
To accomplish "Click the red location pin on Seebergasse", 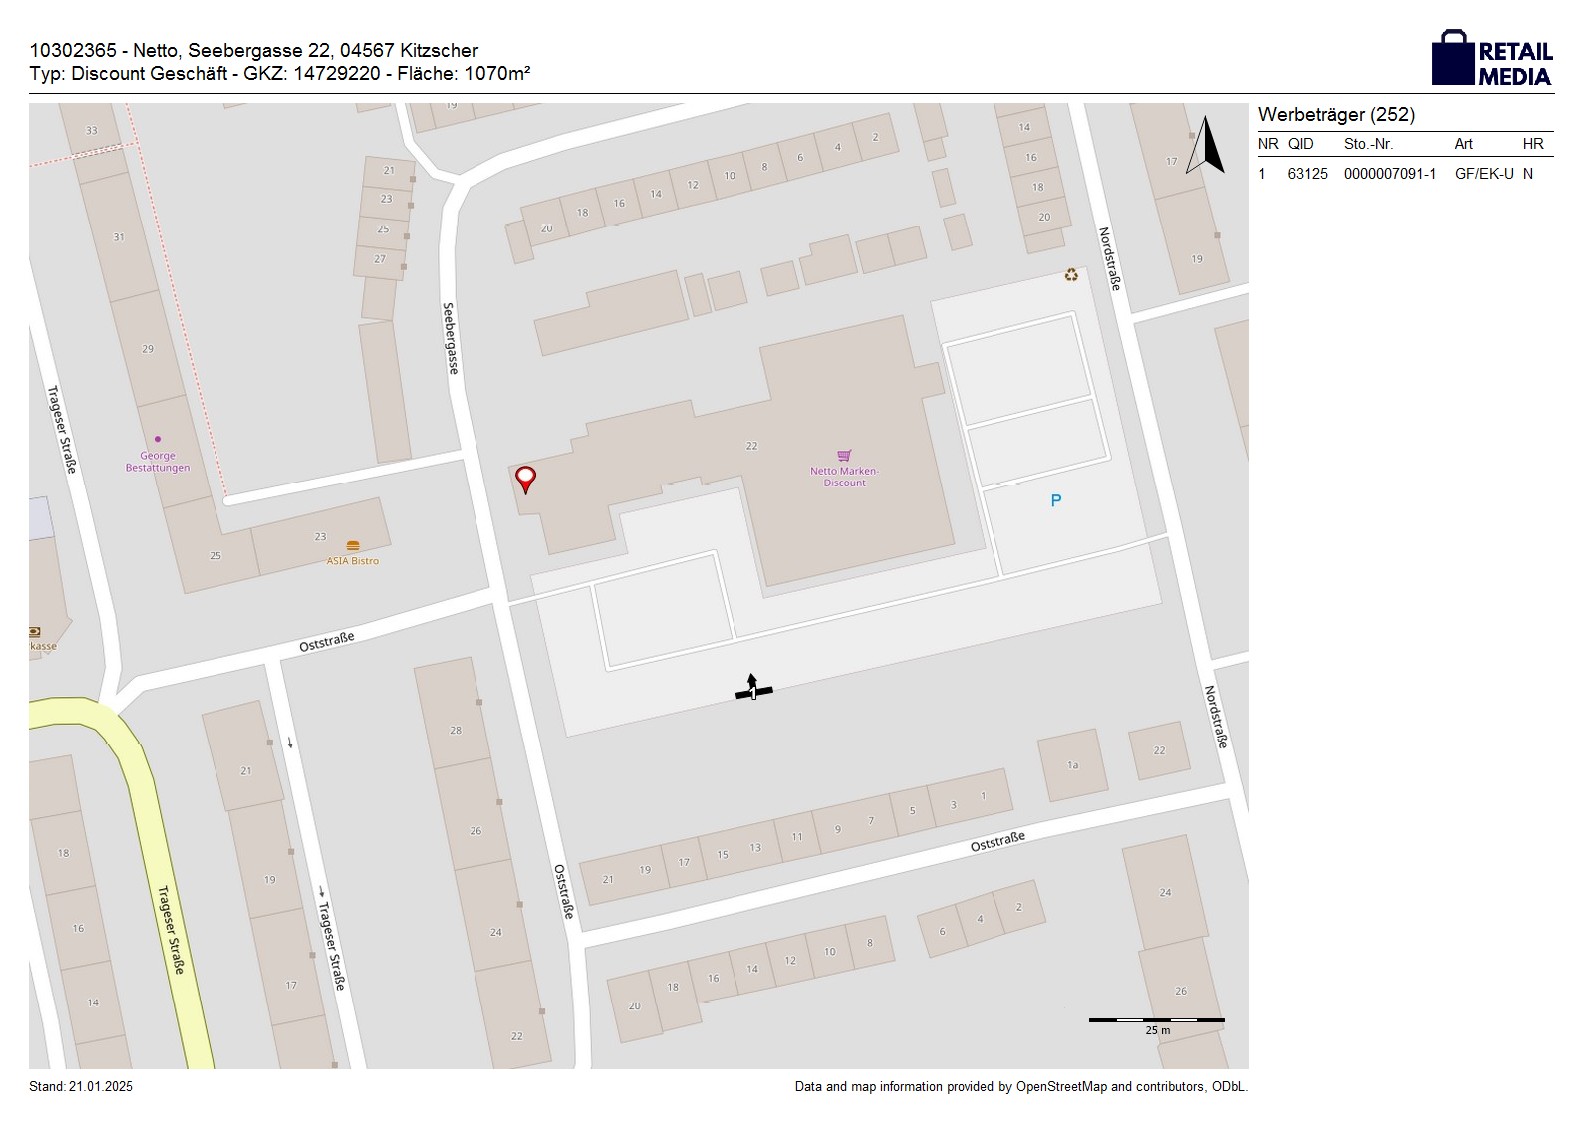I will (524, 479).
